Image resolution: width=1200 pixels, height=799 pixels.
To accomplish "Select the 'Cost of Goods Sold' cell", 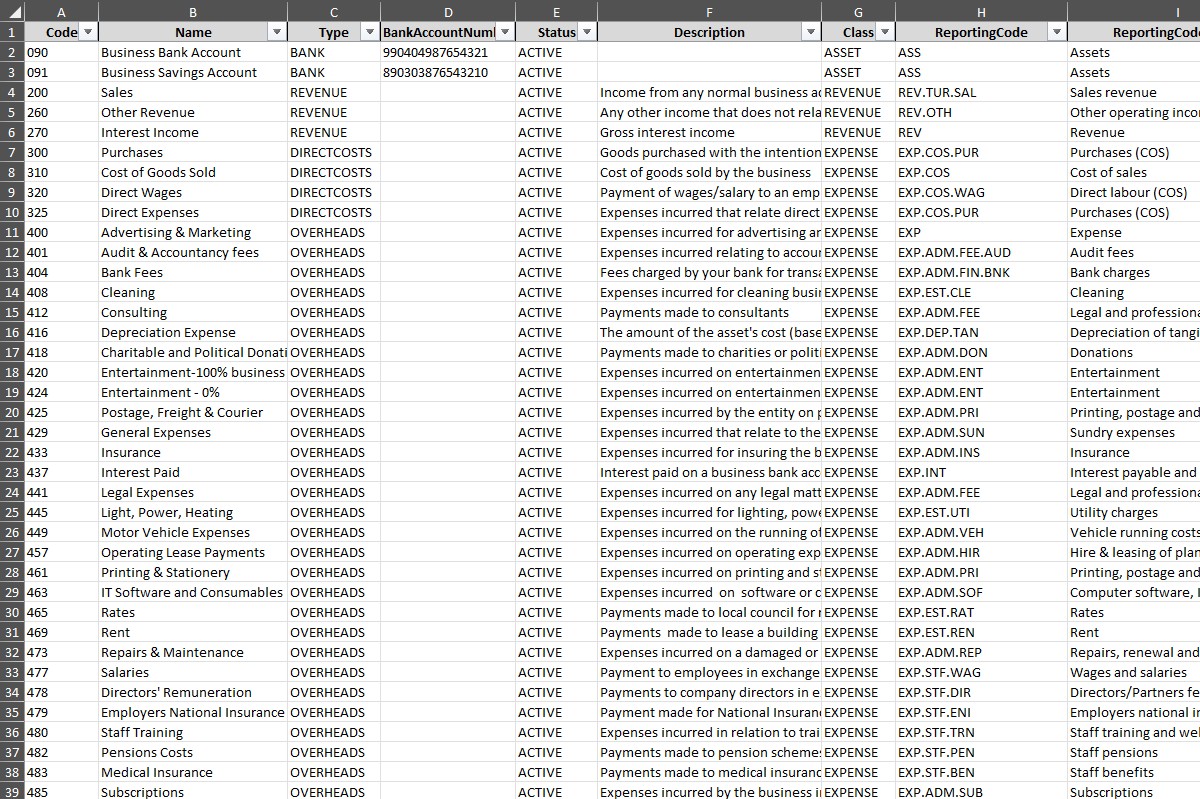I will coord(193,172).
